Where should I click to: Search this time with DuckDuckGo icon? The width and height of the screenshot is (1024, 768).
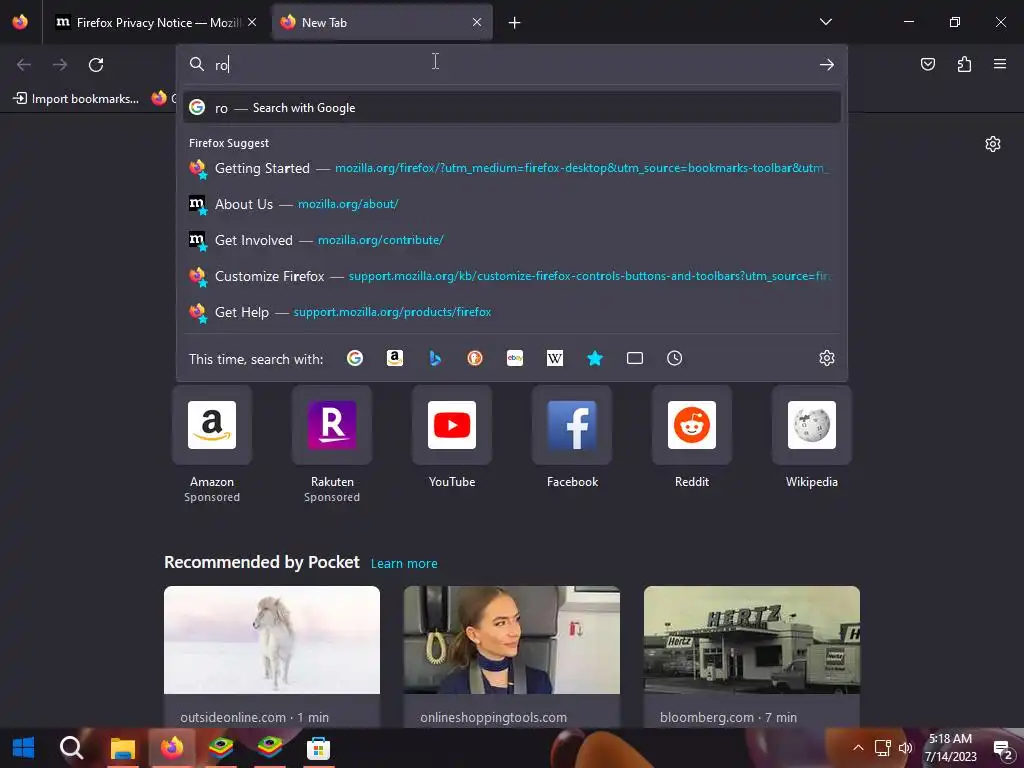(x=475, y=358)
